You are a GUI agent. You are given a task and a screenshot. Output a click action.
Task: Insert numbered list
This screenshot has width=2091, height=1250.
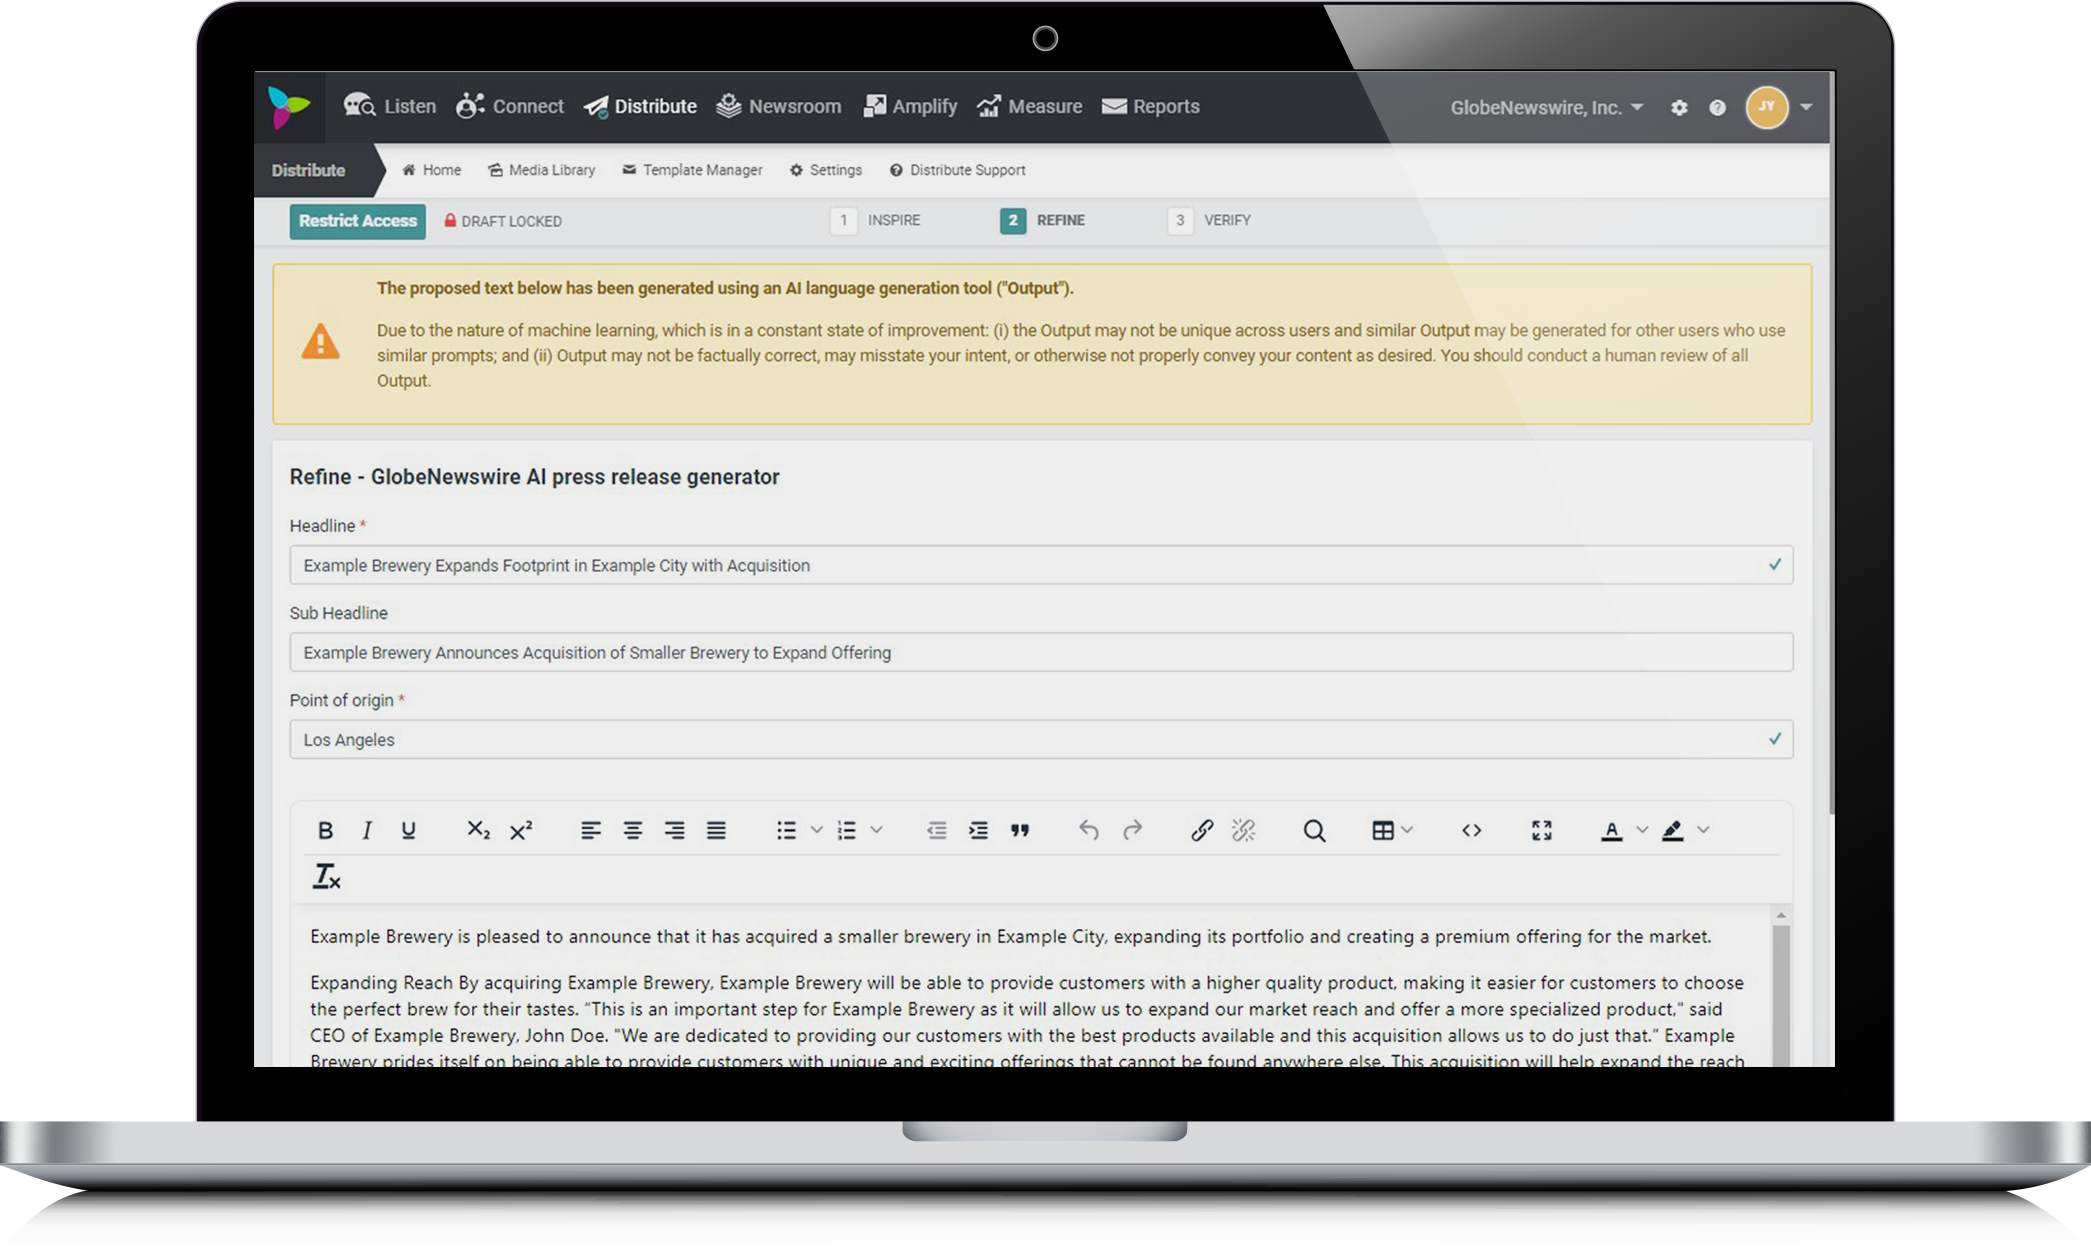coord(847,830)
